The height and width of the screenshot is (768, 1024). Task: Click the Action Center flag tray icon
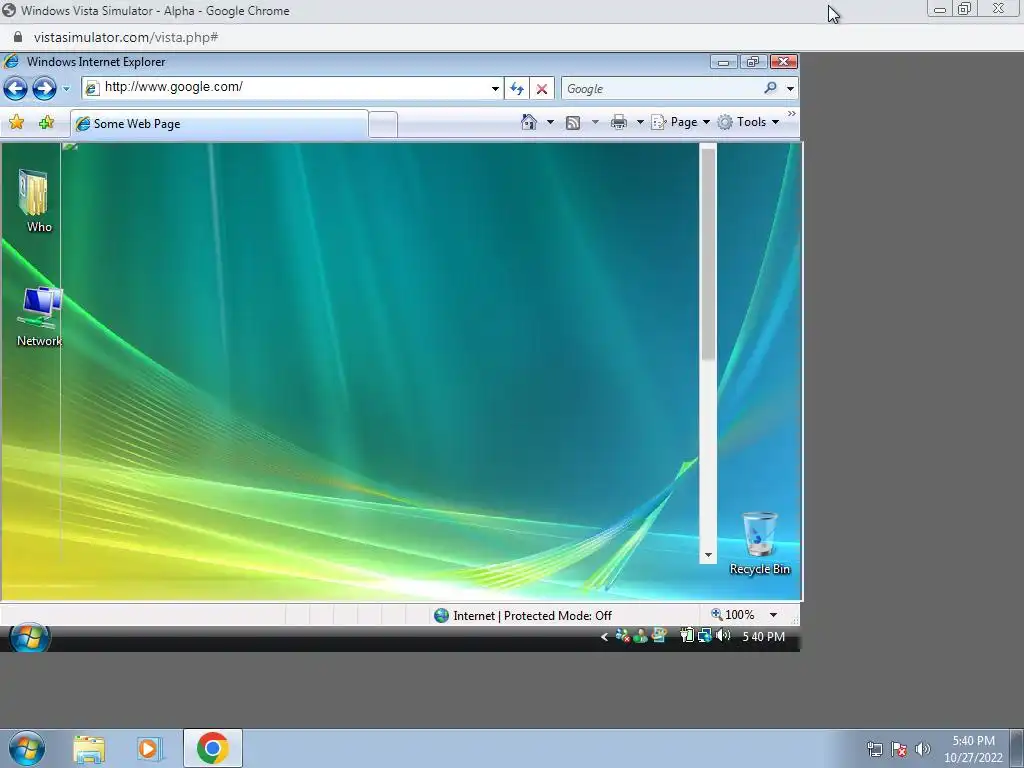[899, 750]
